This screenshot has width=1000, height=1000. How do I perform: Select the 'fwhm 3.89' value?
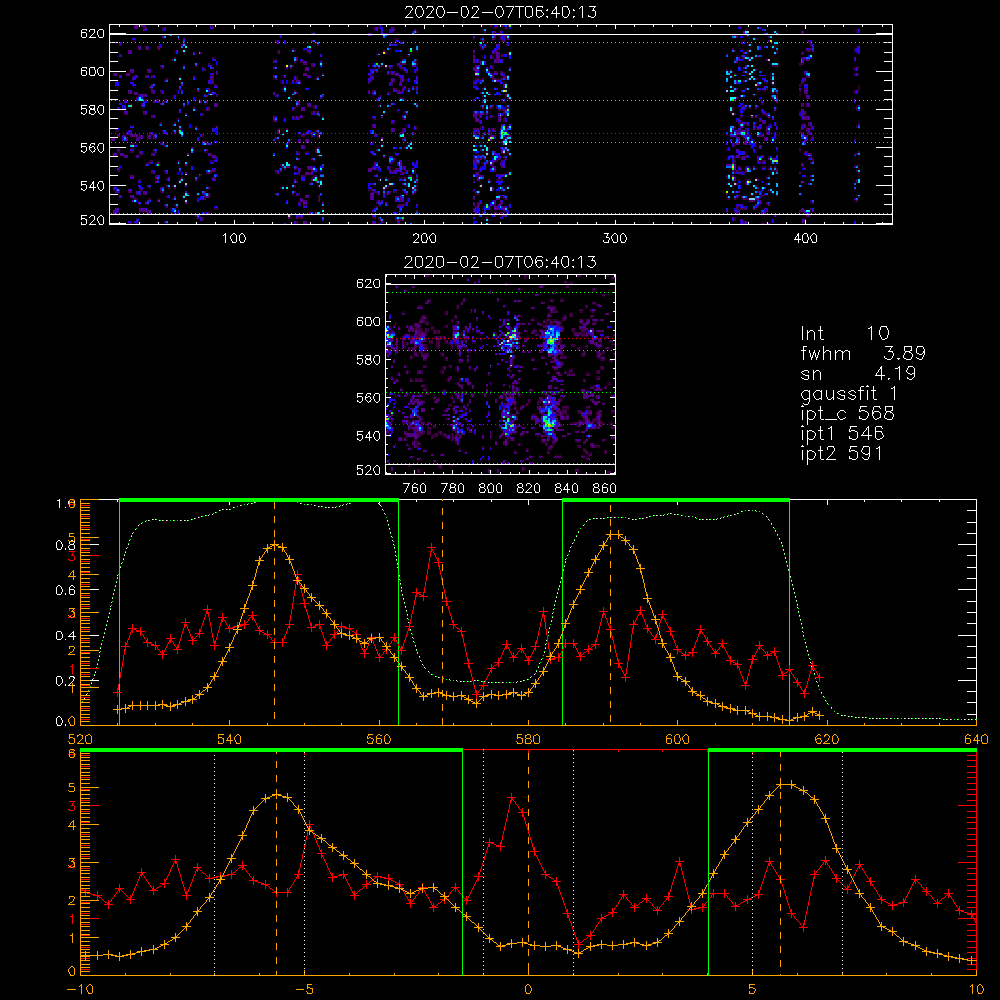pyautogui.click(x=863, y=353)
